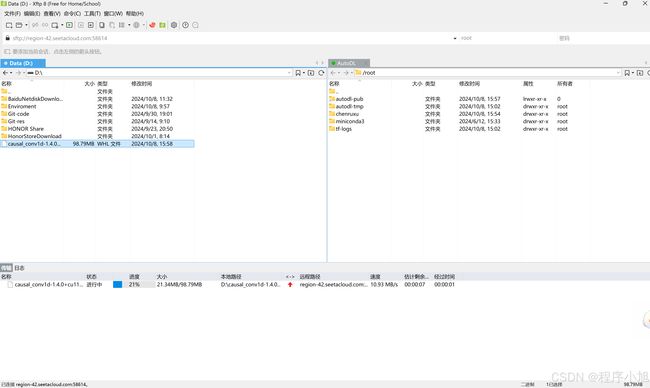Go back in the local D:\ pane

point(5,73)
